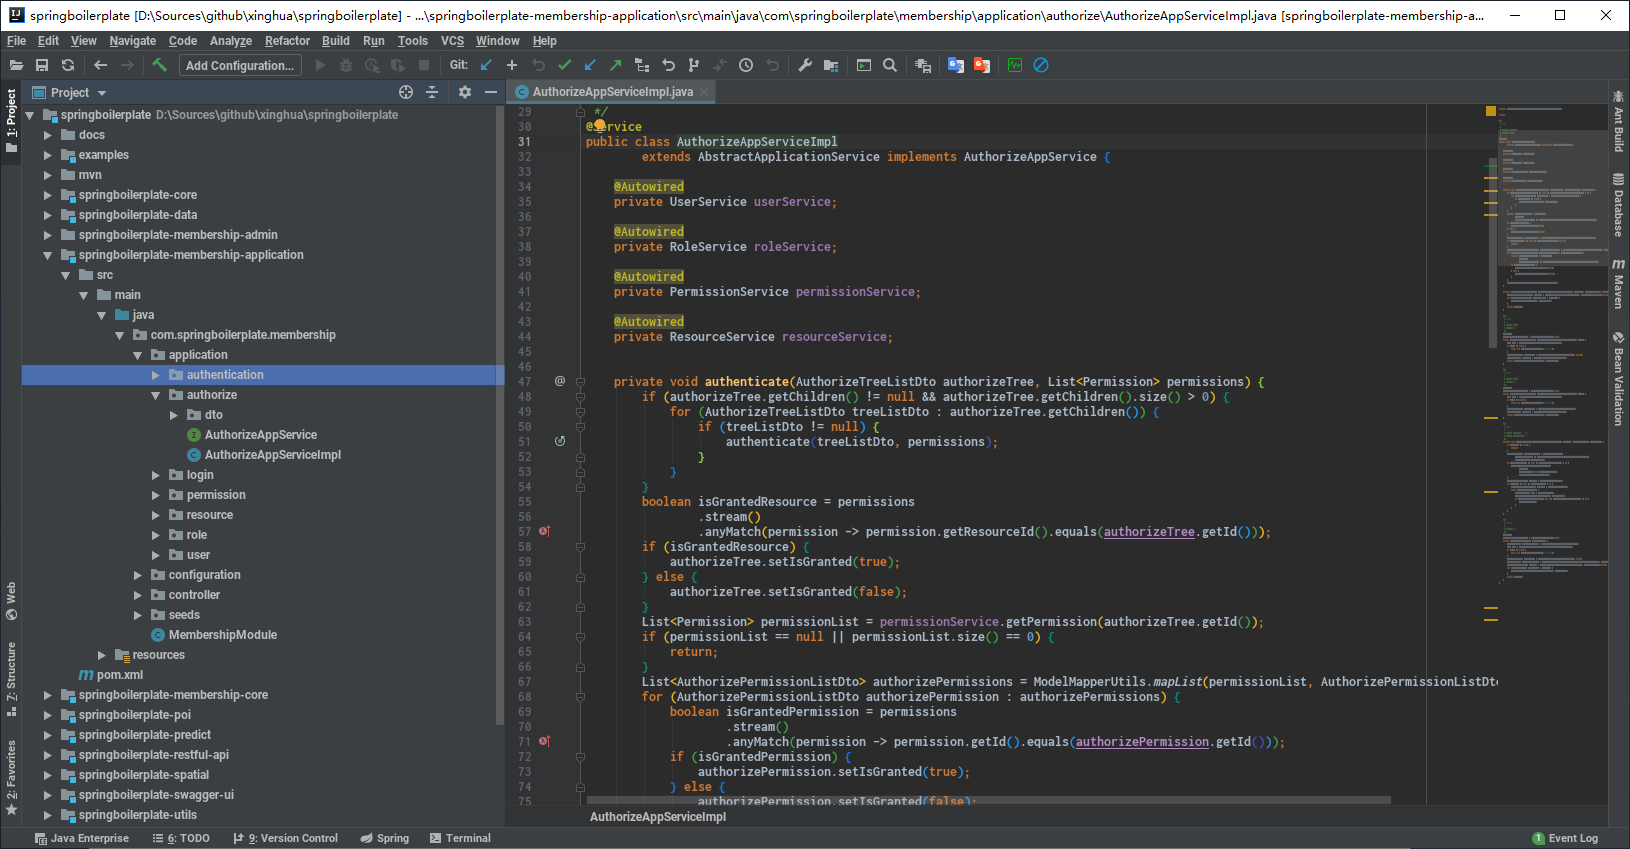Navigate Back with the left arrow icon
The height and width of the screenshot is (849, 1630).
click(100, 65)
